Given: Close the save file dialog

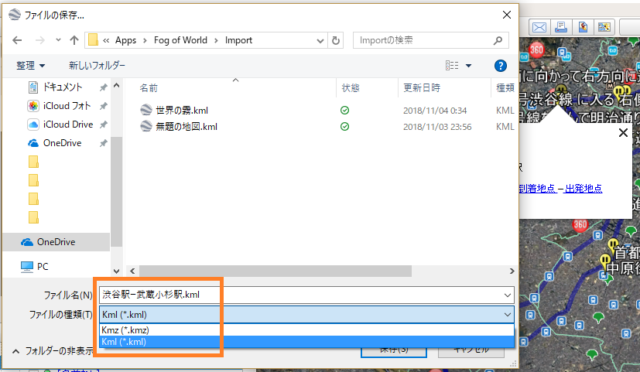Looking at the screenshot, I should click(x=507, y=15).
